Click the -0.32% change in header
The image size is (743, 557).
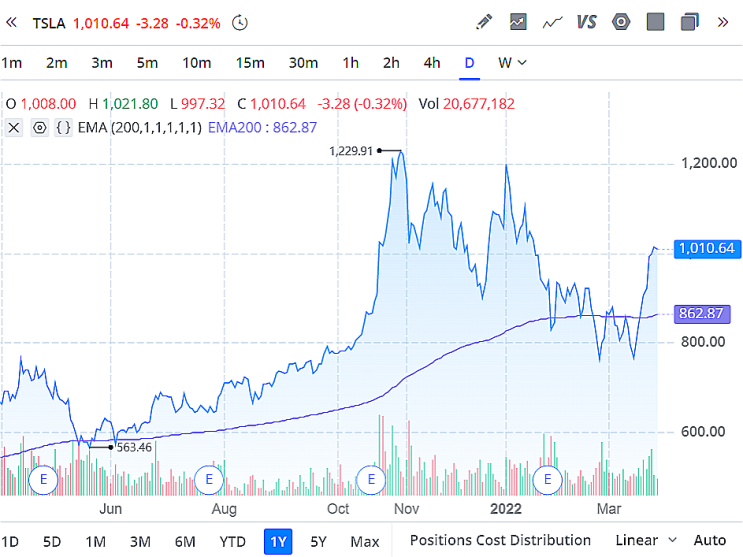point(198,23)
